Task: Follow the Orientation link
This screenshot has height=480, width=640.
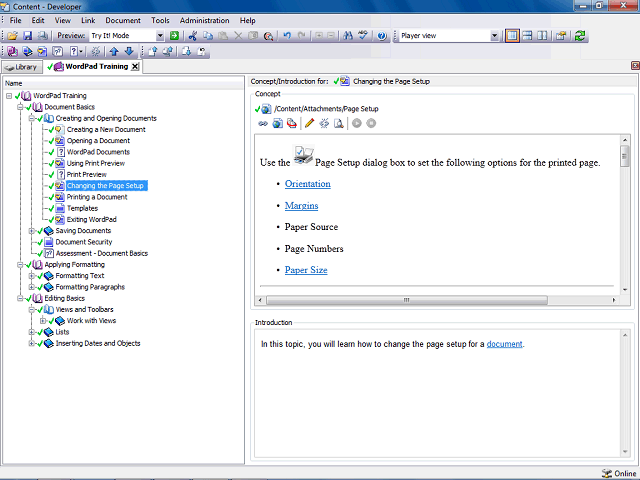Action: pyautogui.click(x=308, y=184)
